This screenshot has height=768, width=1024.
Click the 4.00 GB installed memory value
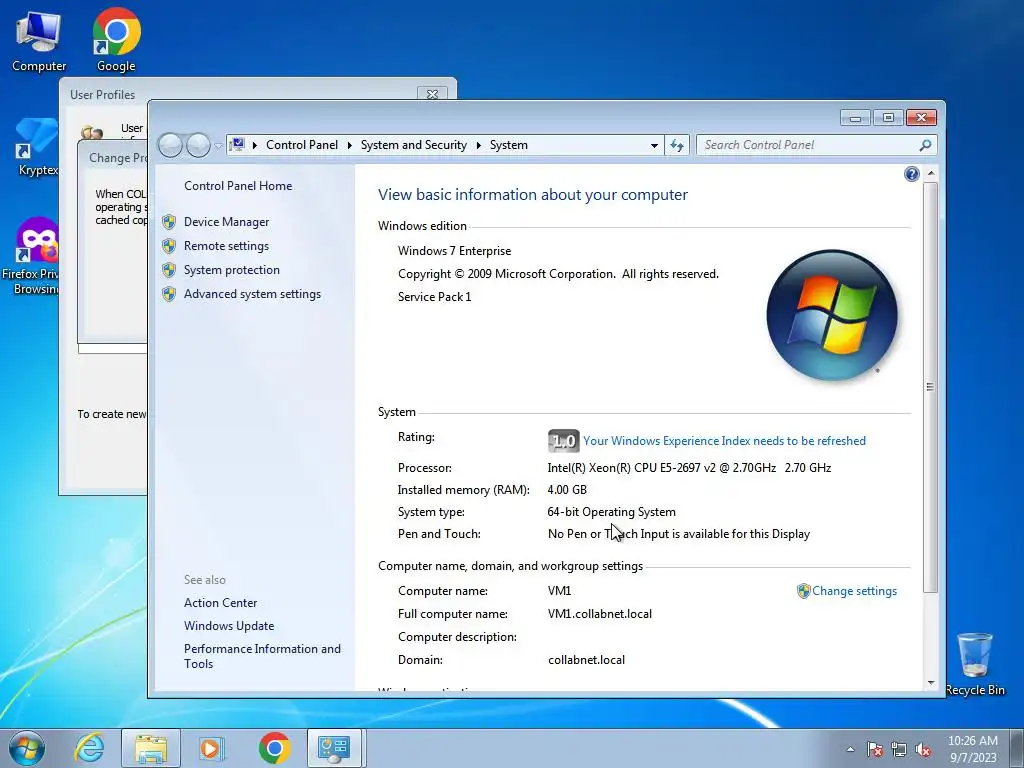pos(567,490)
